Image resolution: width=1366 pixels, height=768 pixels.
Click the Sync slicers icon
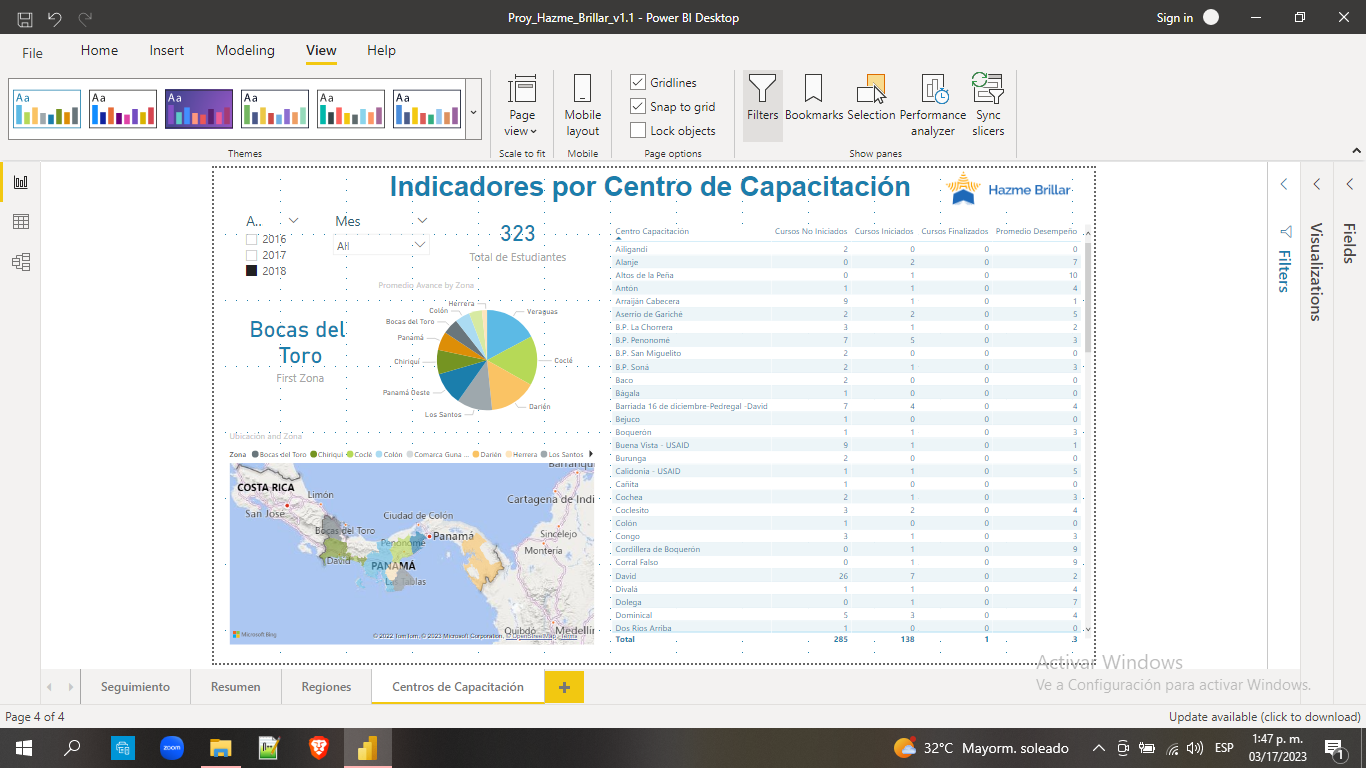click(x=988, y=105)
